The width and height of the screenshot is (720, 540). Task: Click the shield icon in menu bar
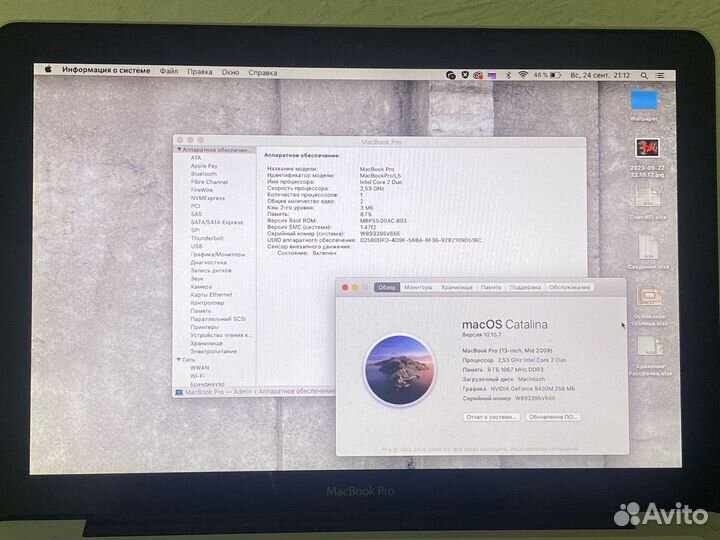[465, 75]
